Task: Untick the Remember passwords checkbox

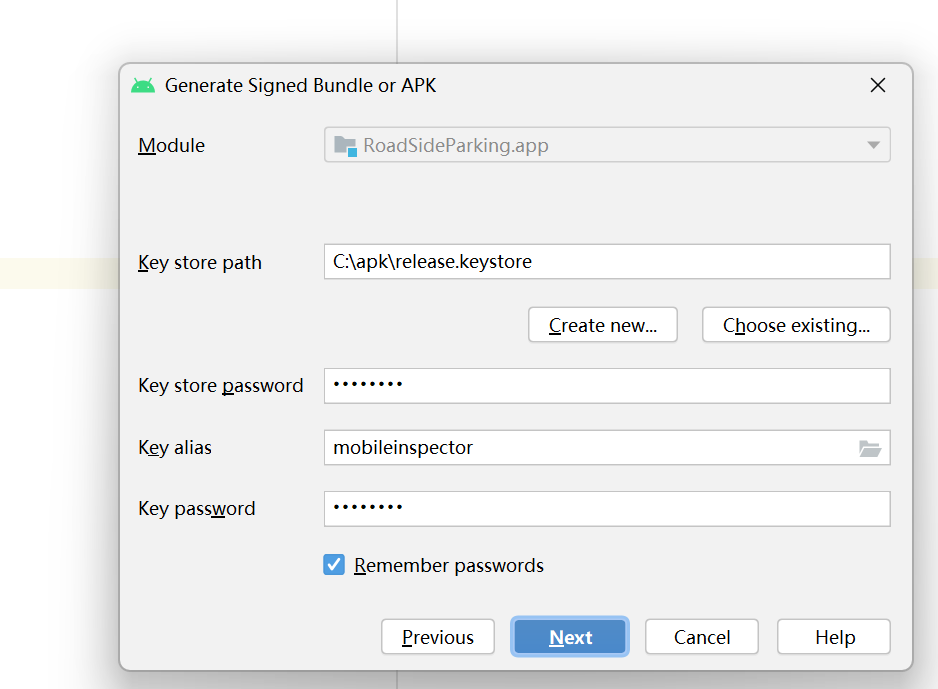Action: click(x=334, y=565)
